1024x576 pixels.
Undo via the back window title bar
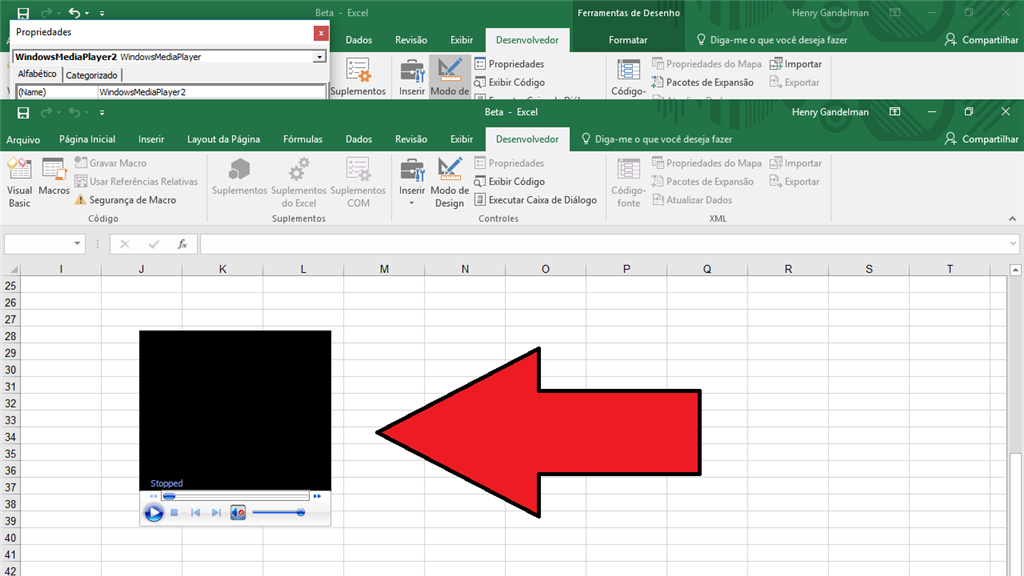click(x=74, y=13)
